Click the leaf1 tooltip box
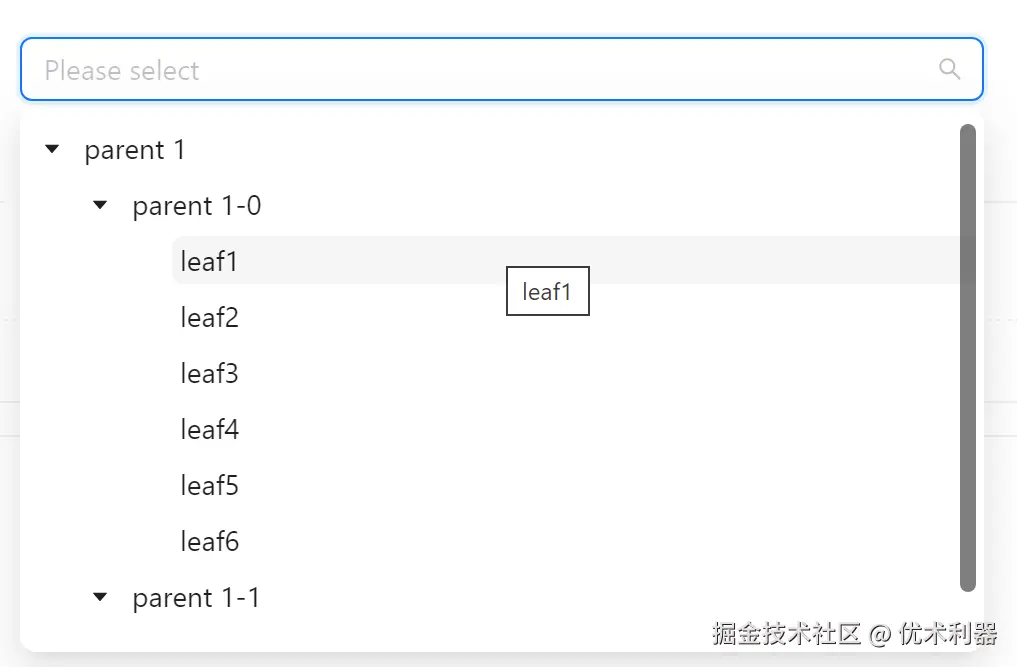 (x=547, y=291)
